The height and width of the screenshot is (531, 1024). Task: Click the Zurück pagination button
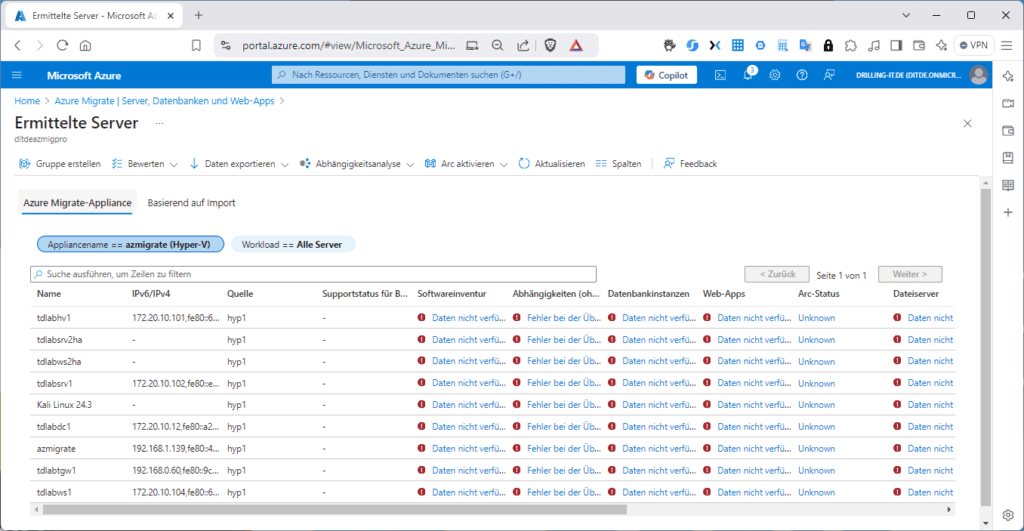(x=777, y=274)
